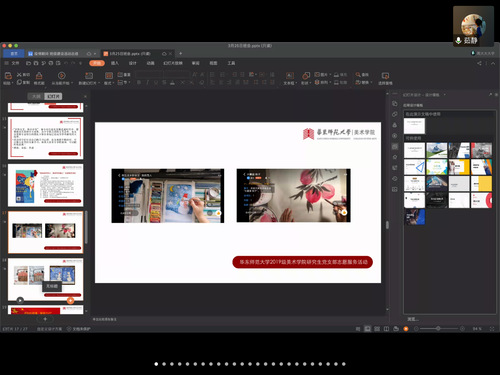The height and width of the screenshot is (375, 500).
Task: Click the New Slide (新建幻灯片) icon
Action: 89,76
